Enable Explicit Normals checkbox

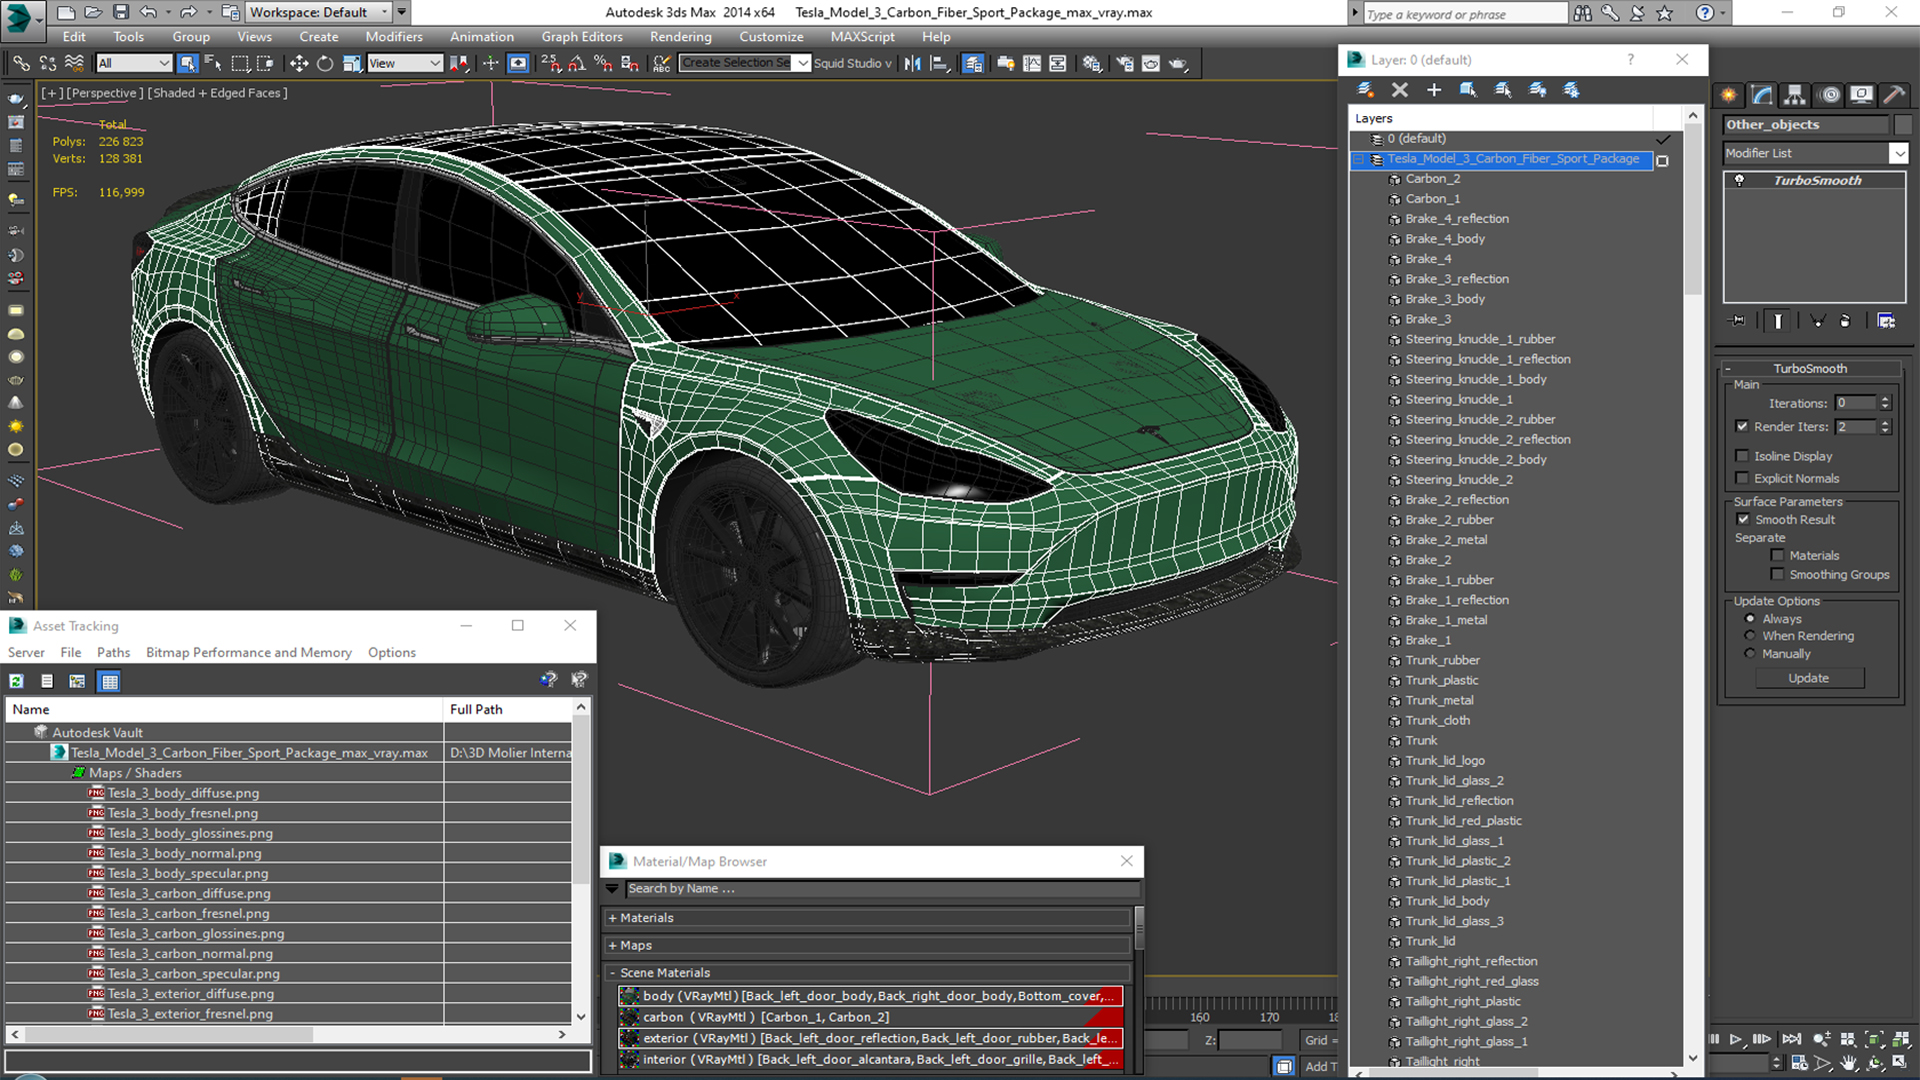[x=1742, y=478]
